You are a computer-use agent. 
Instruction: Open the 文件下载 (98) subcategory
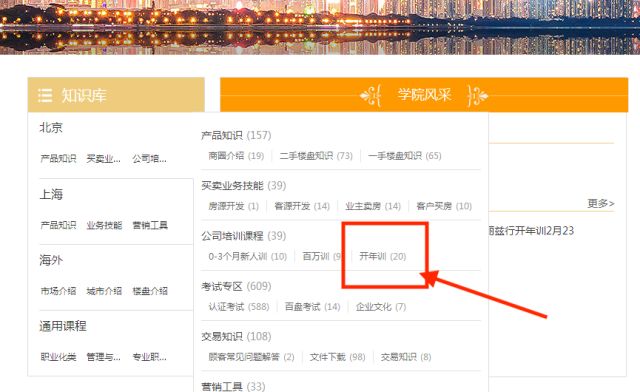(337, 357)
